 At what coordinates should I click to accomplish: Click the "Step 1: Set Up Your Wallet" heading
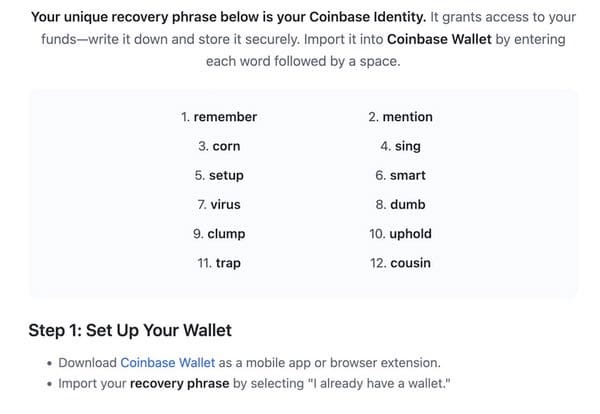pos(130,329)
